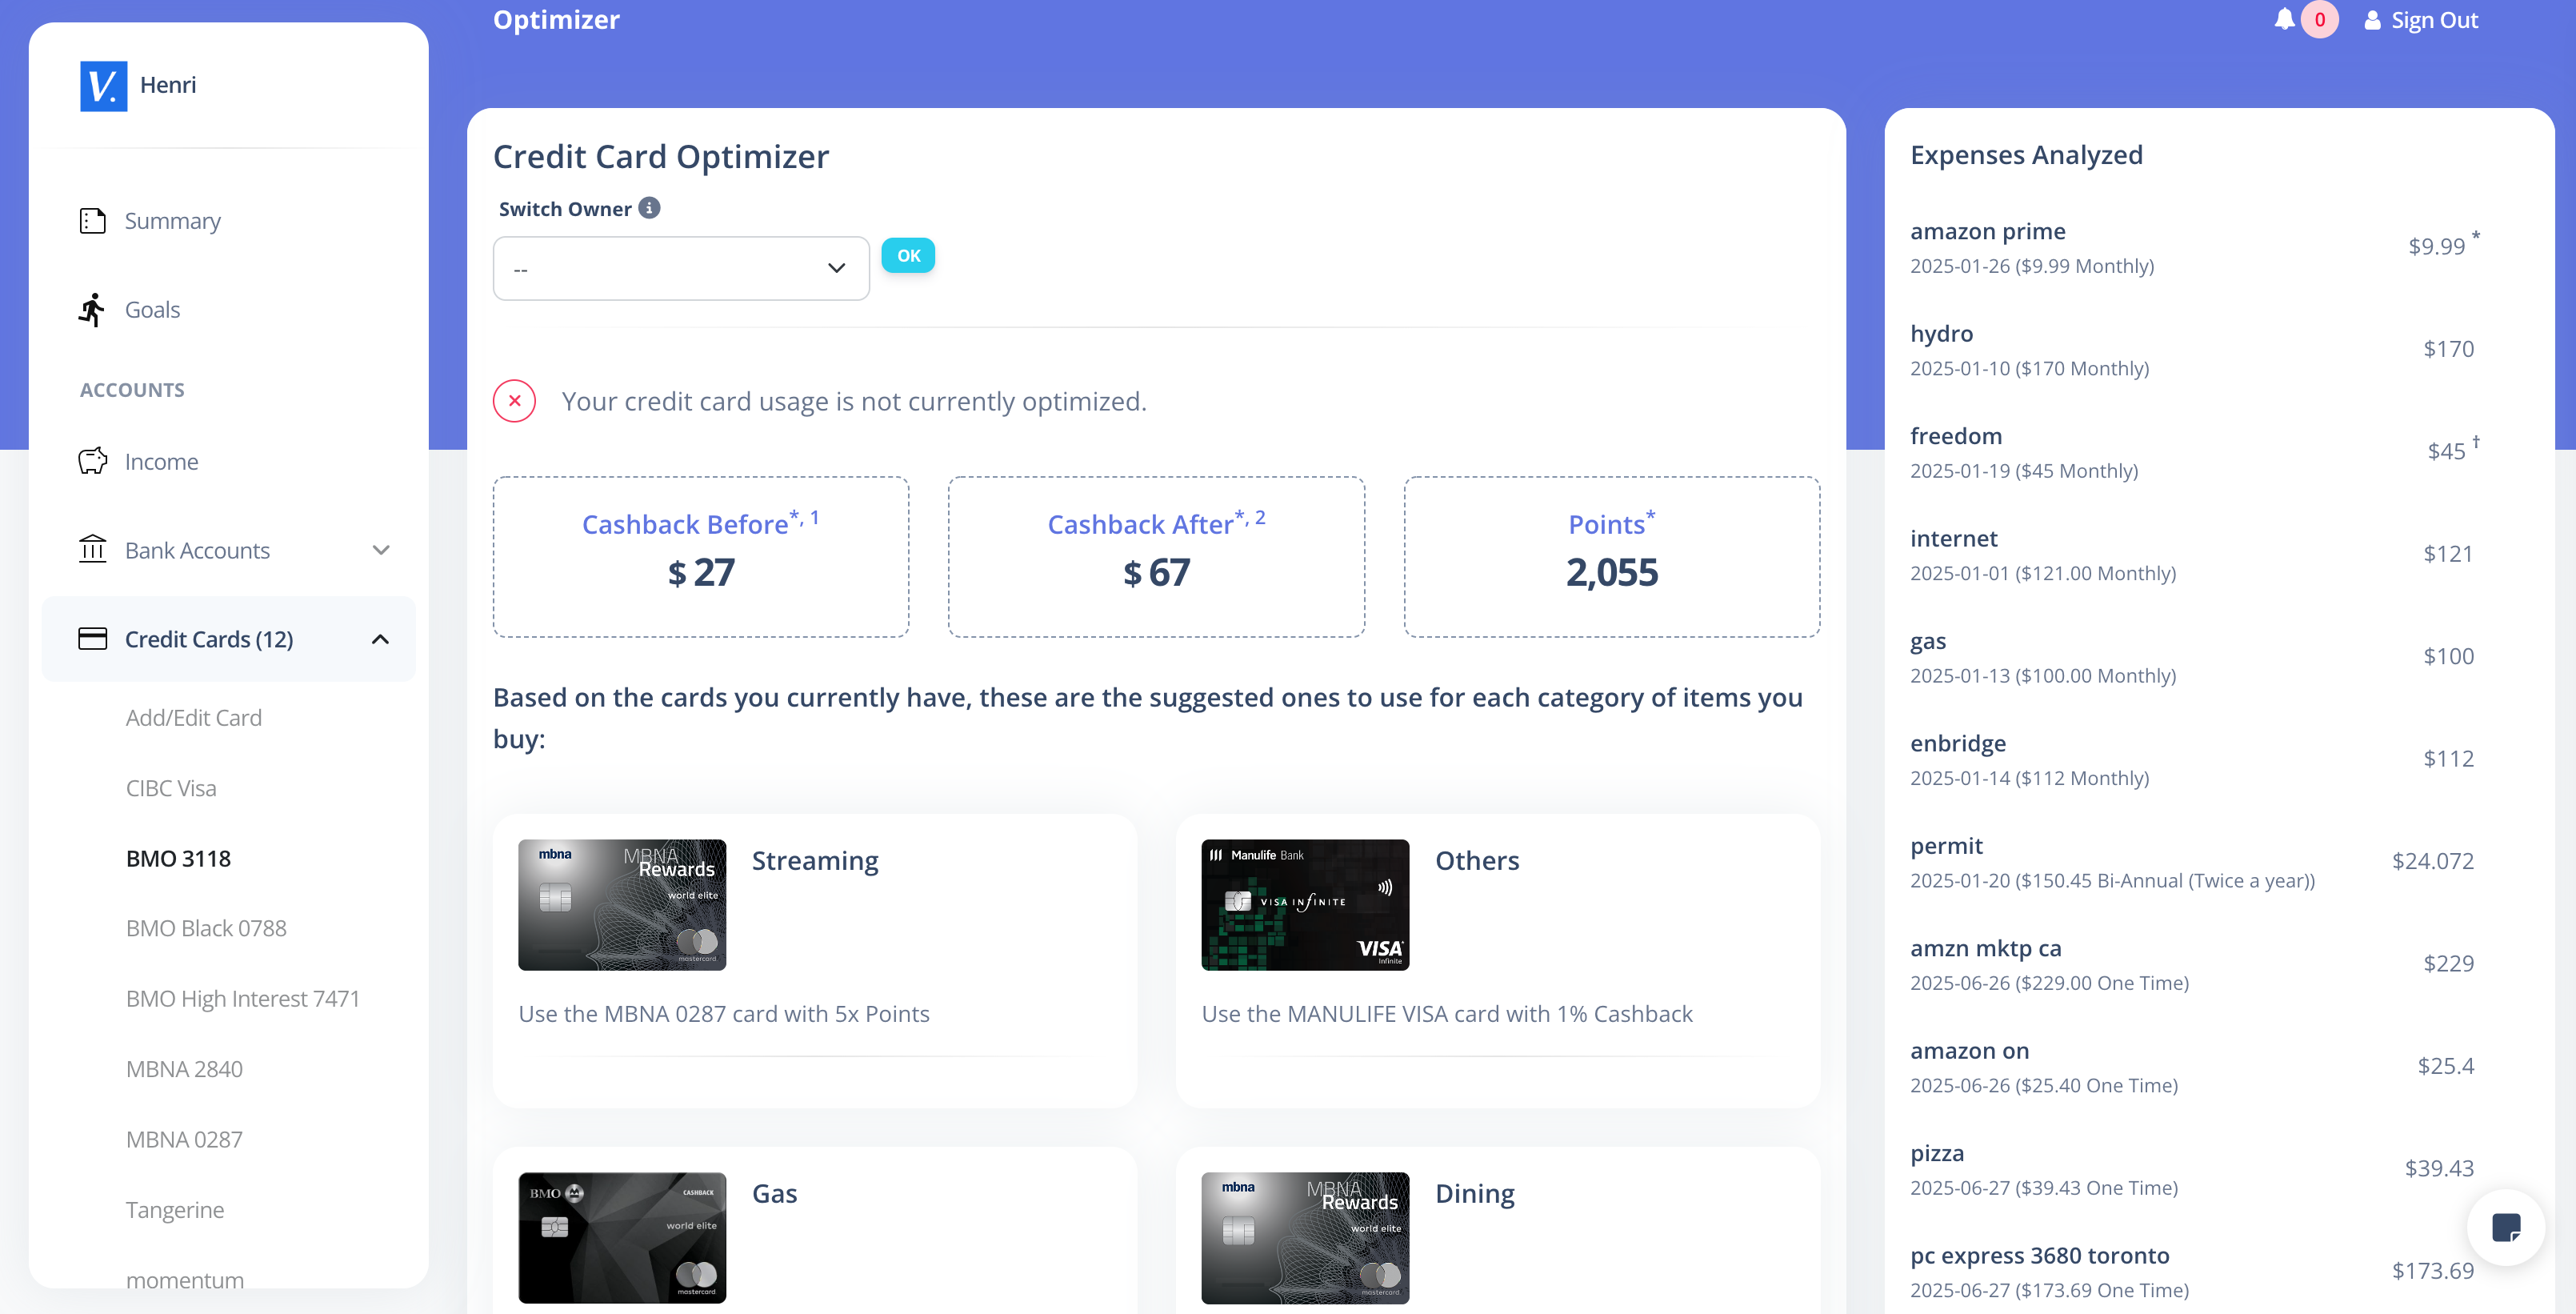Select the amzn mktp ca expense entry
2576x1314 pixels.
[2194, 965]
